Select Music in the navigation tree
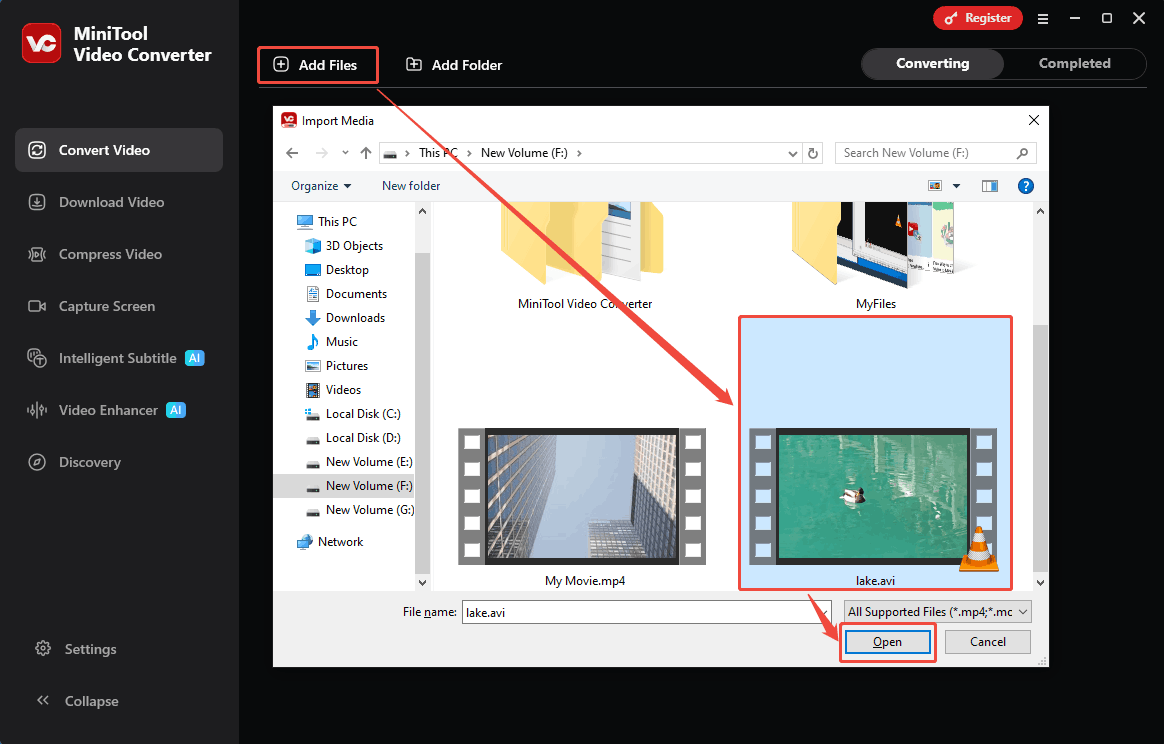 [x=332, y=342]
